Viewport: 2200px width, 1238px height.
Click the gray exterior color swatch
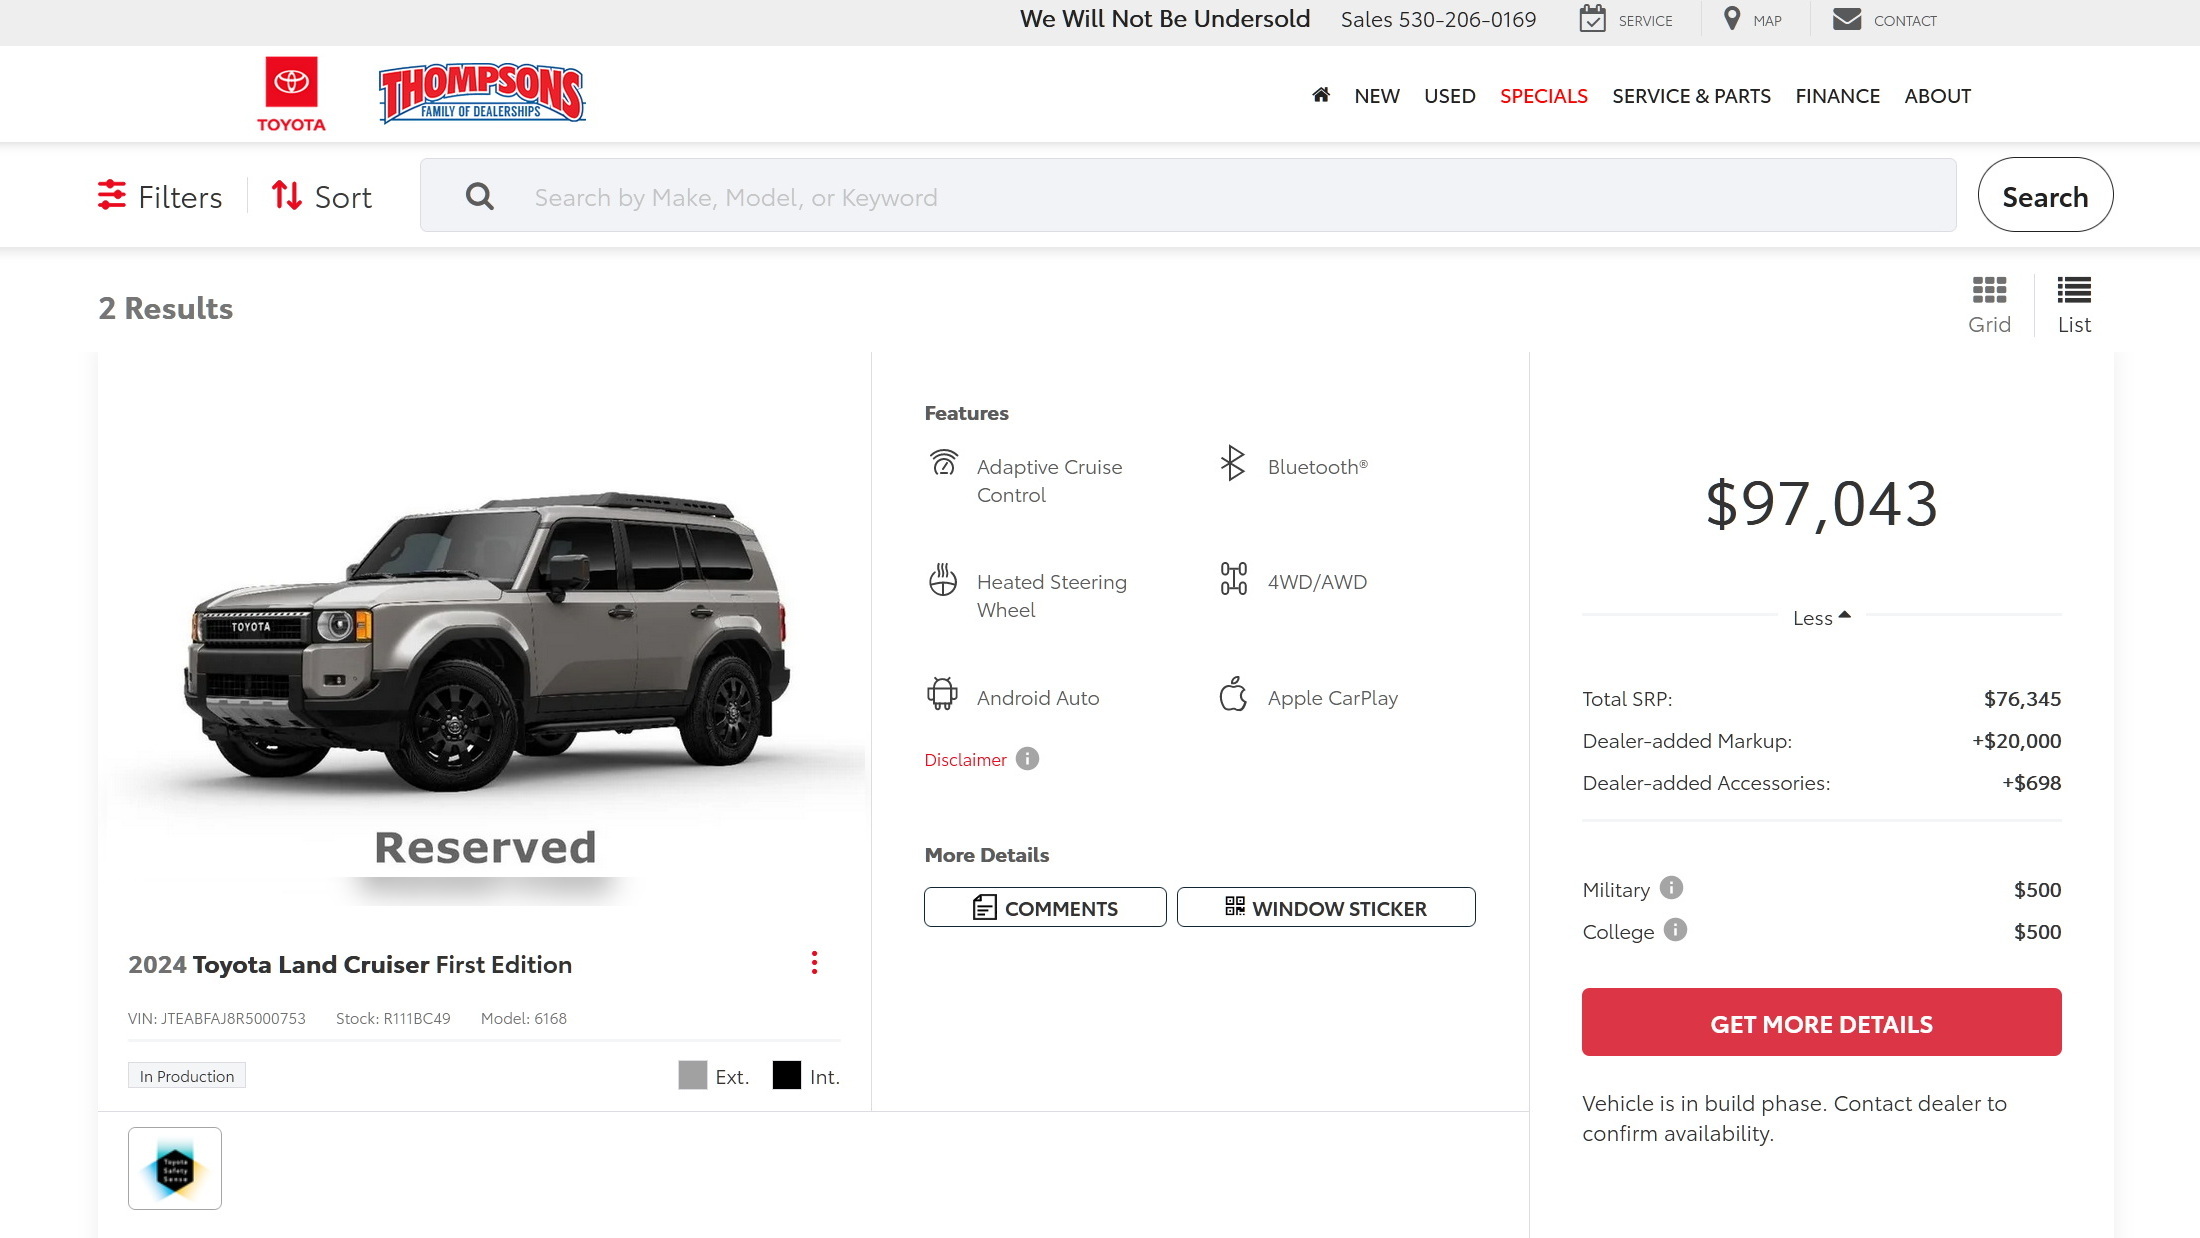coord(692,1075)
